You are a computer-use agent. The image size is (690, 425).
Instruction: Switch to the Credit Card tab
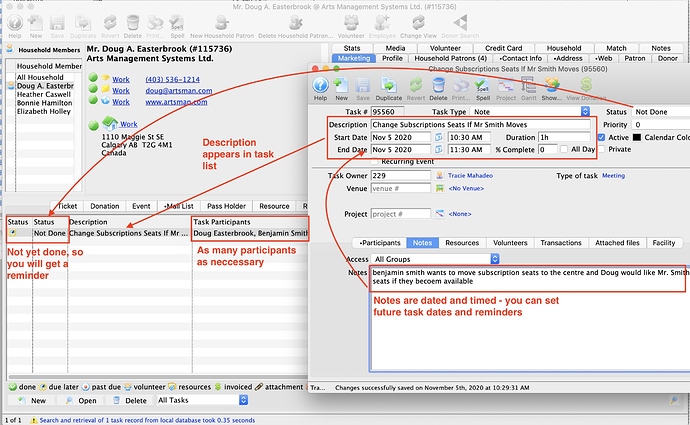503,48
